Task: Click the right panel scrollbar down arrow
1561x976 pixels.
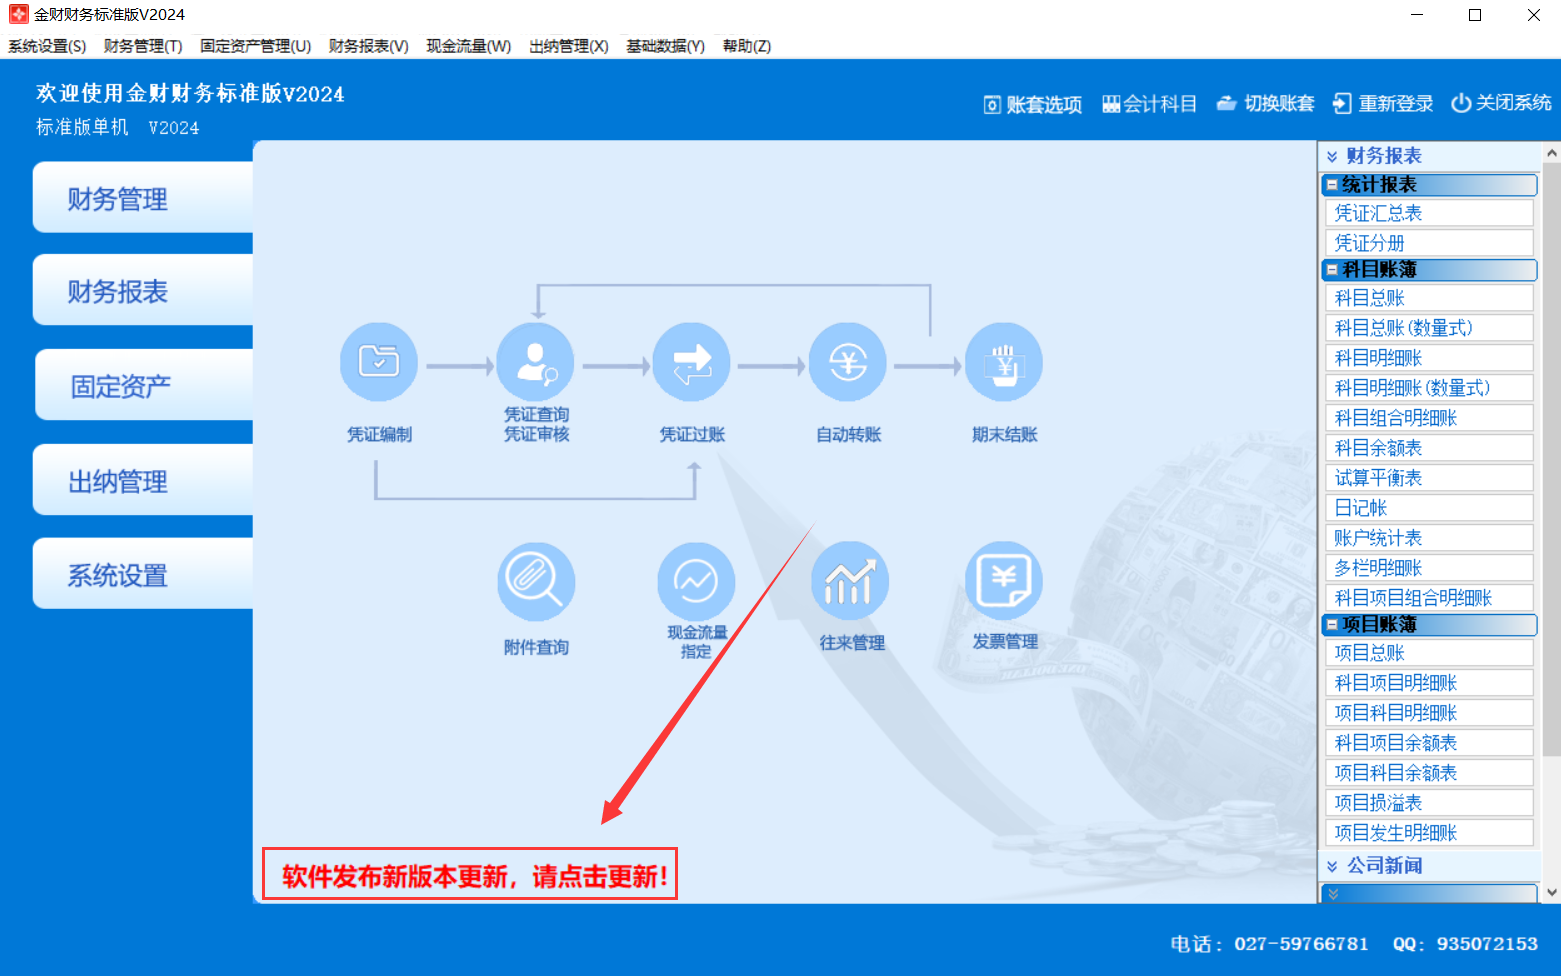Action: (x=1552, y=892)
